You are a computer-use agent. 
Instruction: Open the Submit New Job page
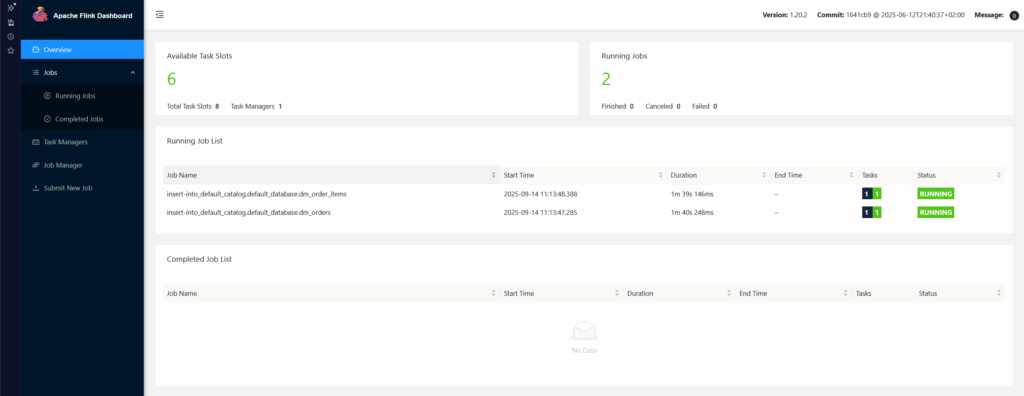tap(82, 188)
